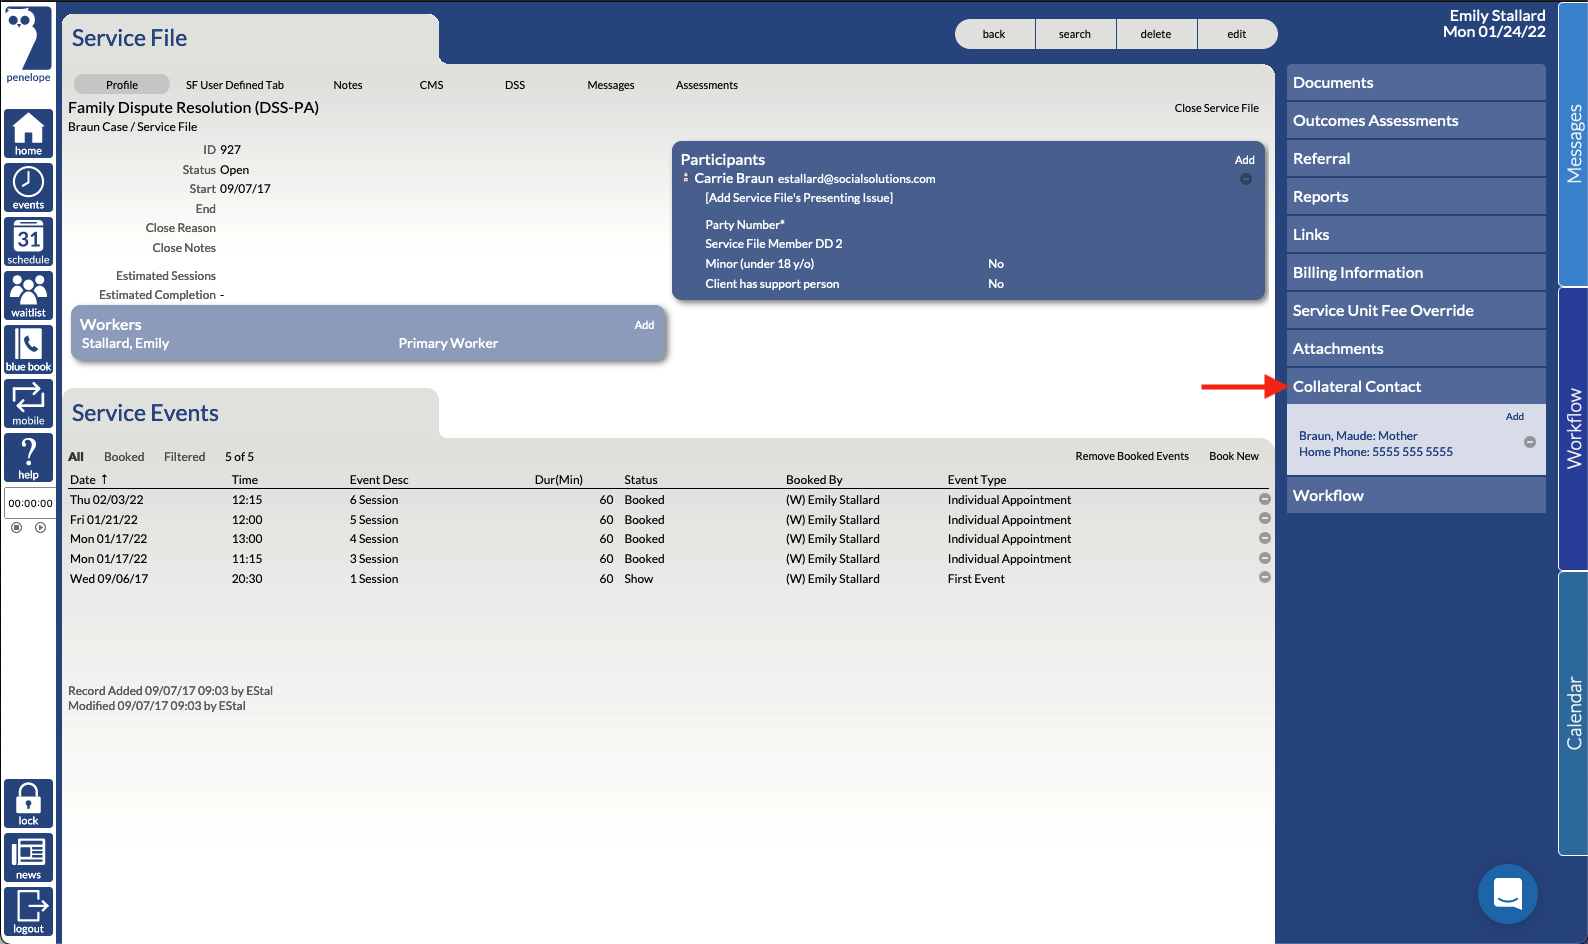Click the edit button

[x=1237, y=34]
